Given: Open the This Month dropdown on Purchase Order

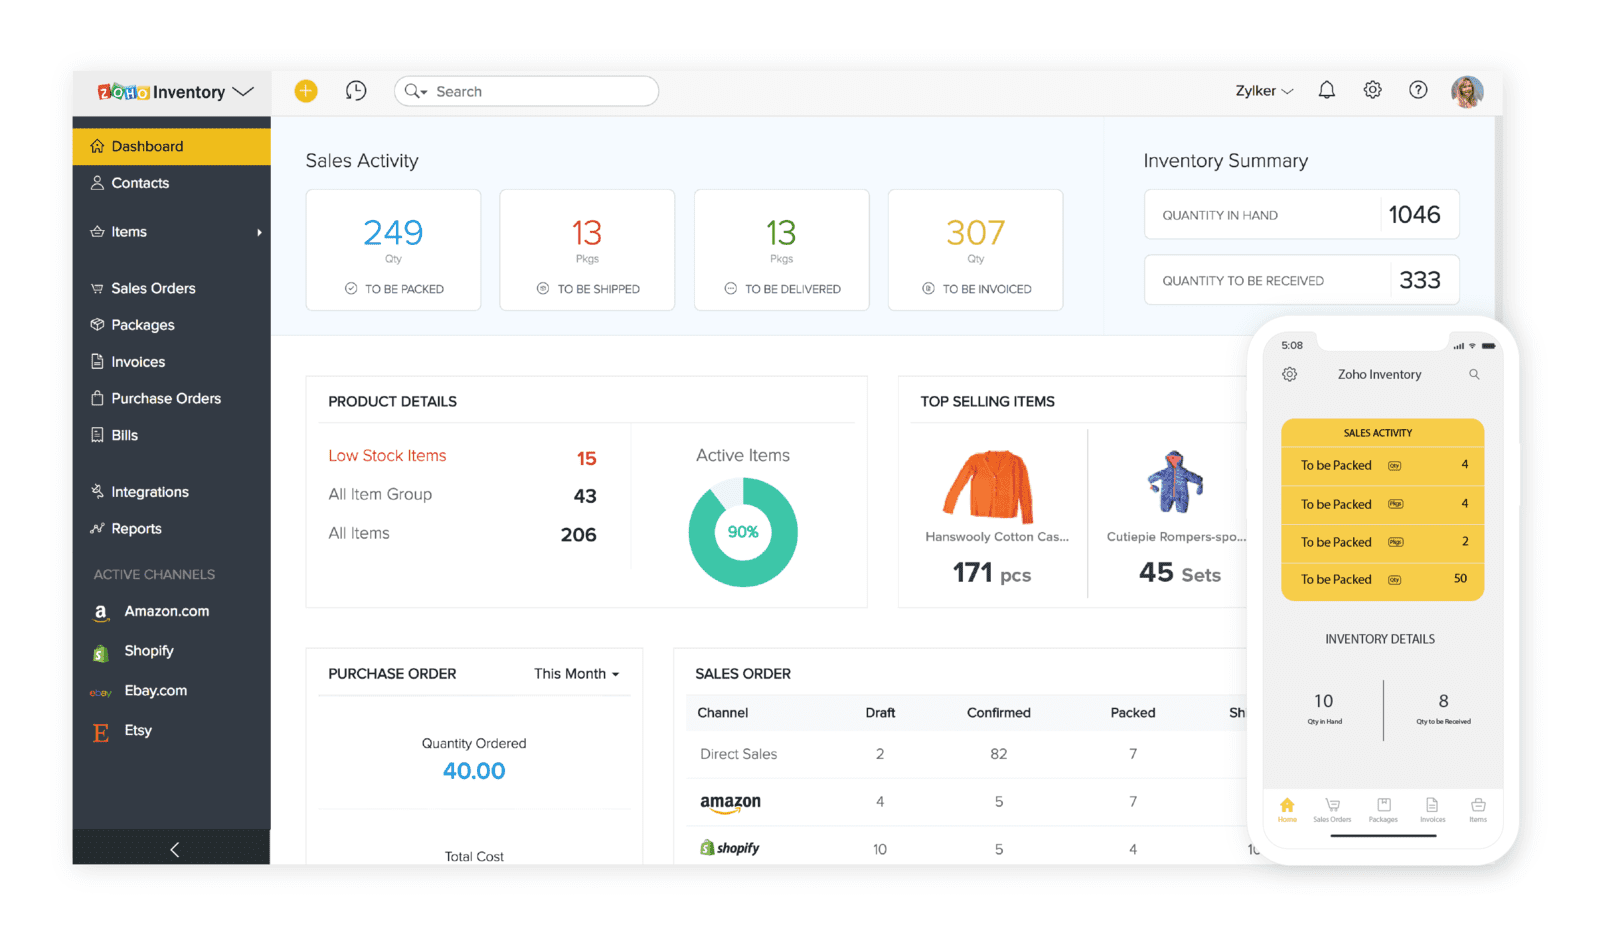Looking at the screenshot, I should 576,673.
